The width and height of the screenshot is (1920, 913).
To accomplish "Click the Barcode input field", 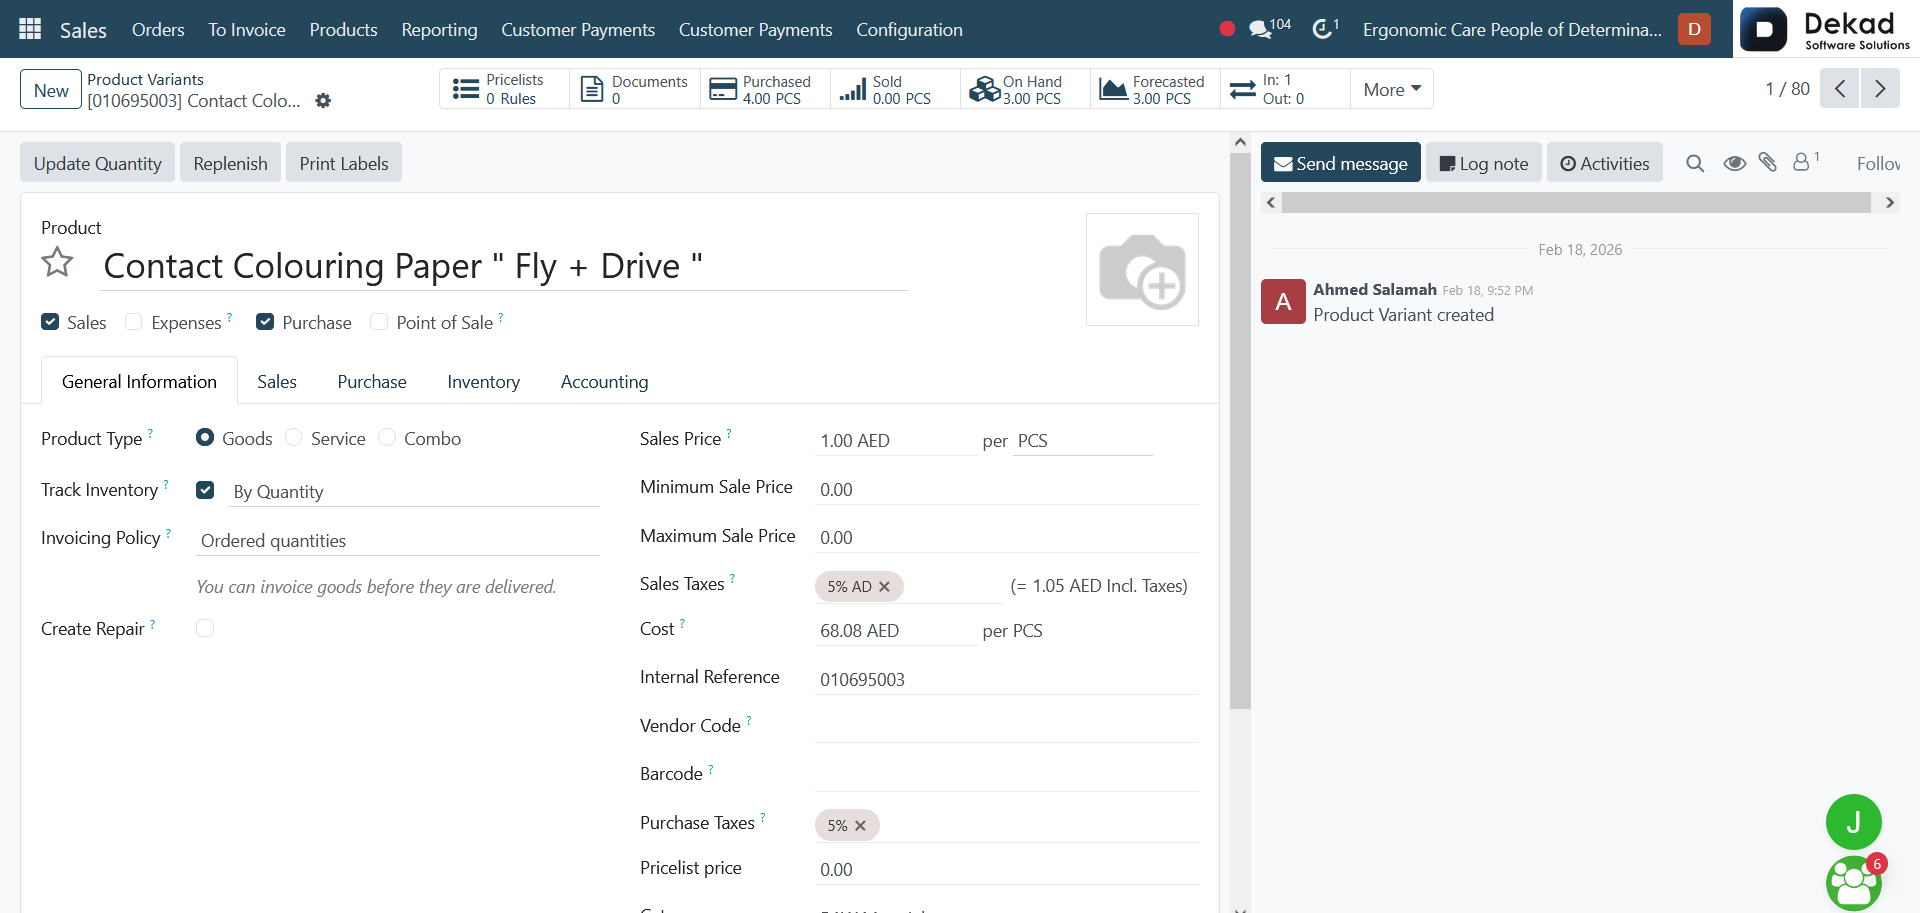I will pos(1007,775).
